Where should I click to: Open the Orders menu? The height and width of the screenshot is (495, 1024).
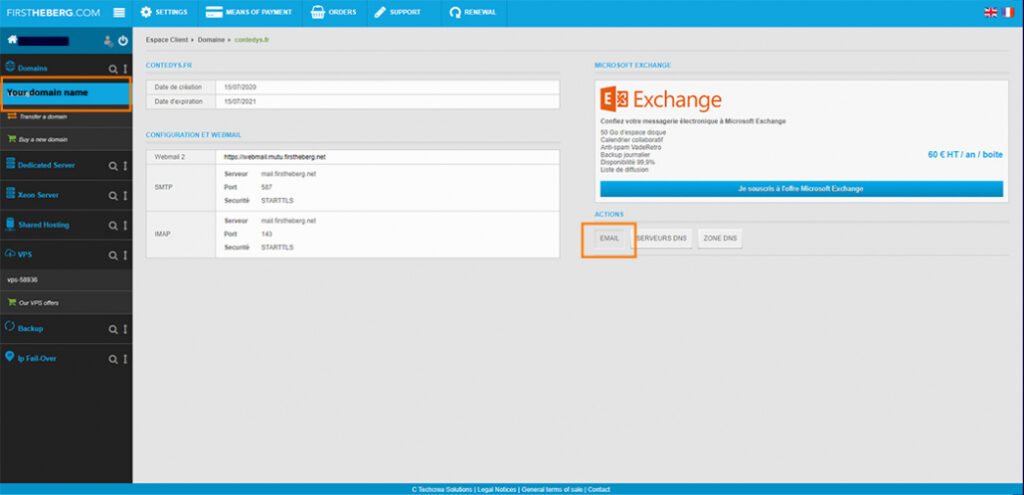point(334,12)
